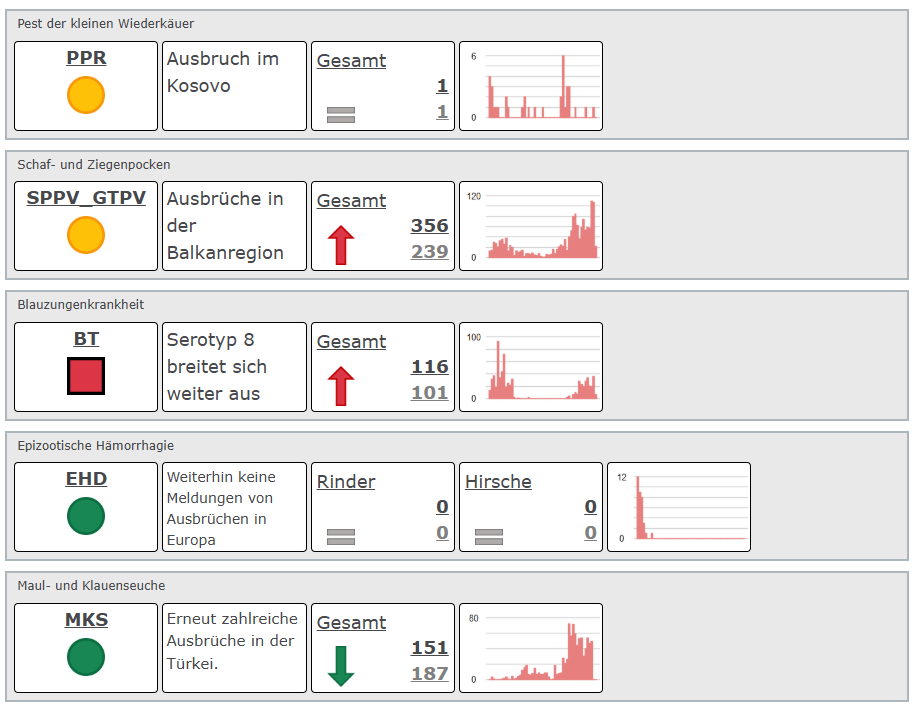
Task: Click the red up arrow in Blauzungenkrankheit
Action: click(341, 386)
